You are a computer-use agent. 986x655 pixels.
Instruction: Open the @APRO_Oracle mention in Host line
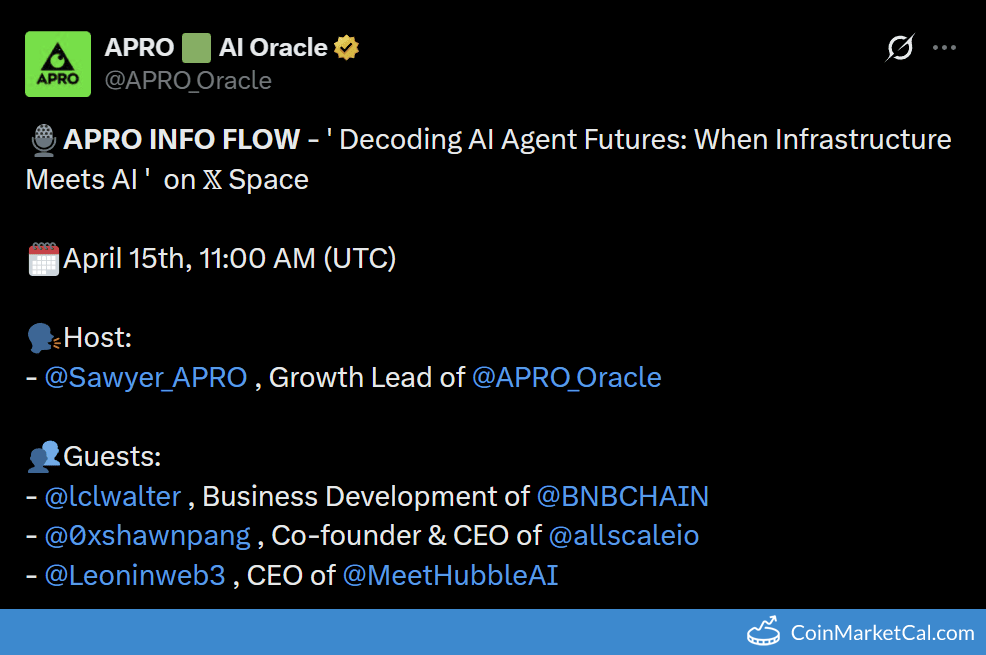pos(566,377)
